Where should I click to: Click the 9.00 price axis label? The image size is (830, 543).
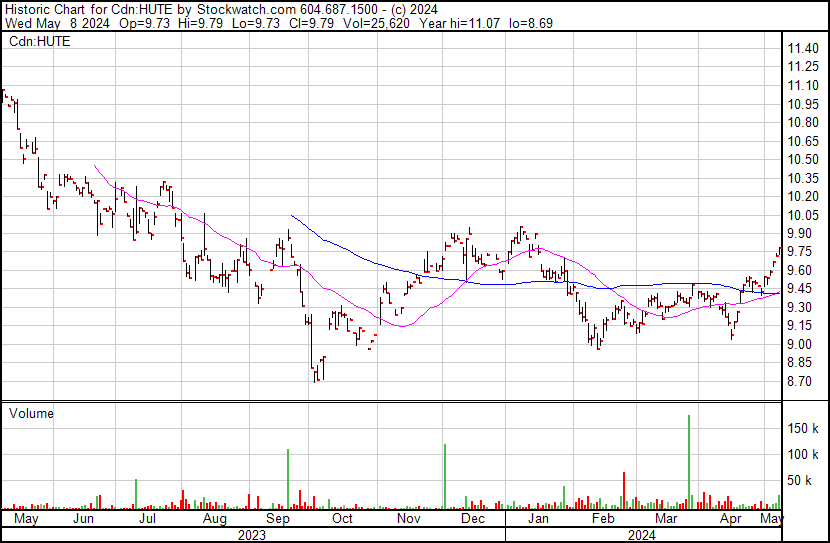[x=799, y=344]
